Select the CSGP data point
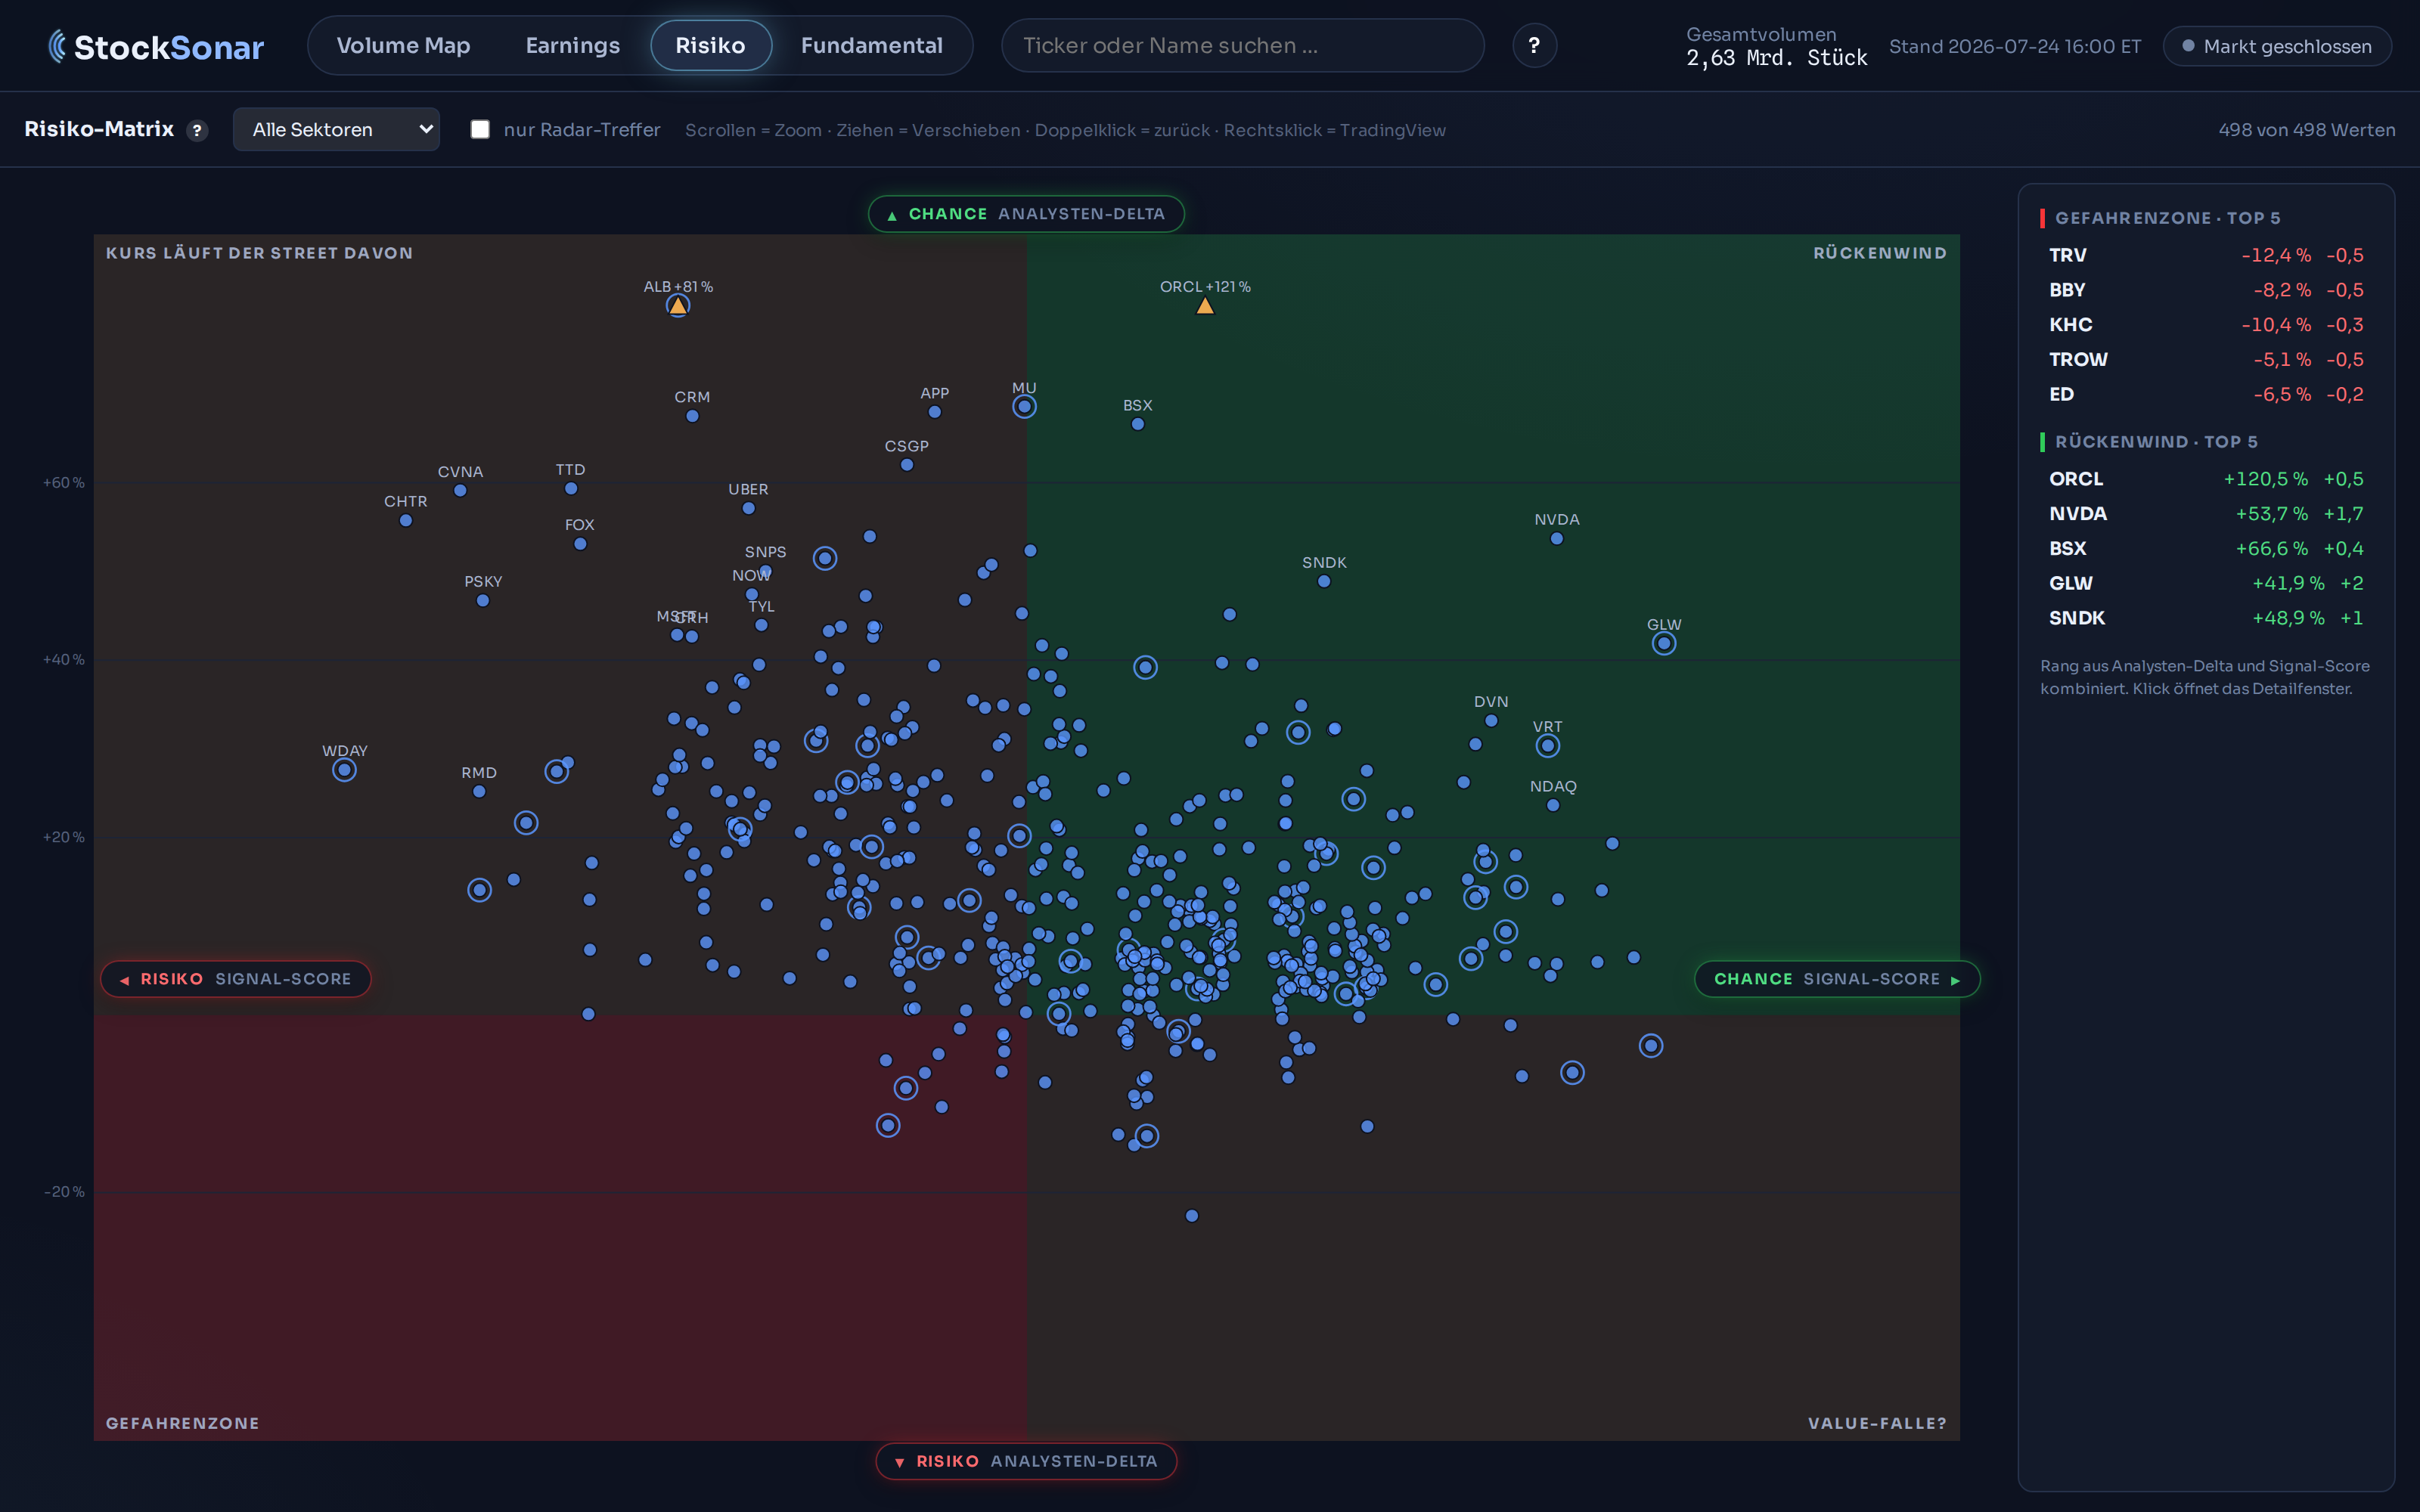The image size is (2420, 1512). tap(907, 465)
